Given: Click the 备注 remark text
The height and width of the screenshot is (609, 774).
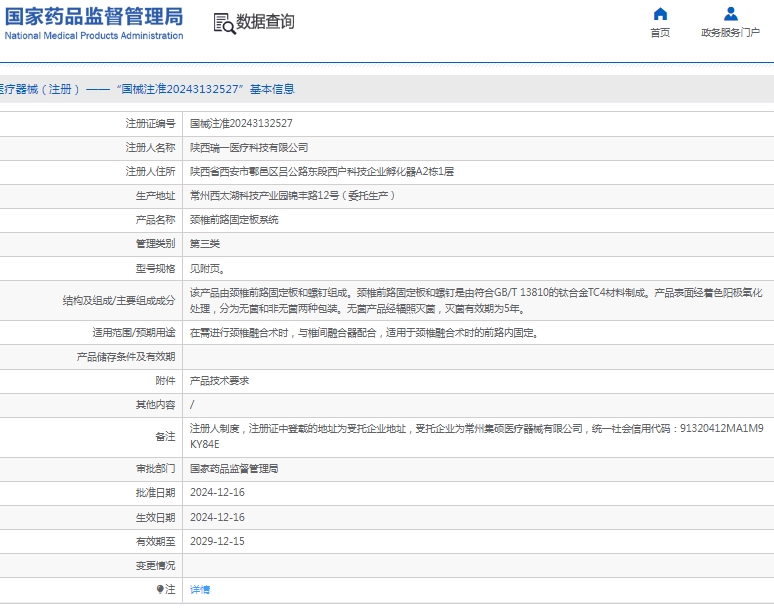Looking at the screenshot, I should (477, 436).
